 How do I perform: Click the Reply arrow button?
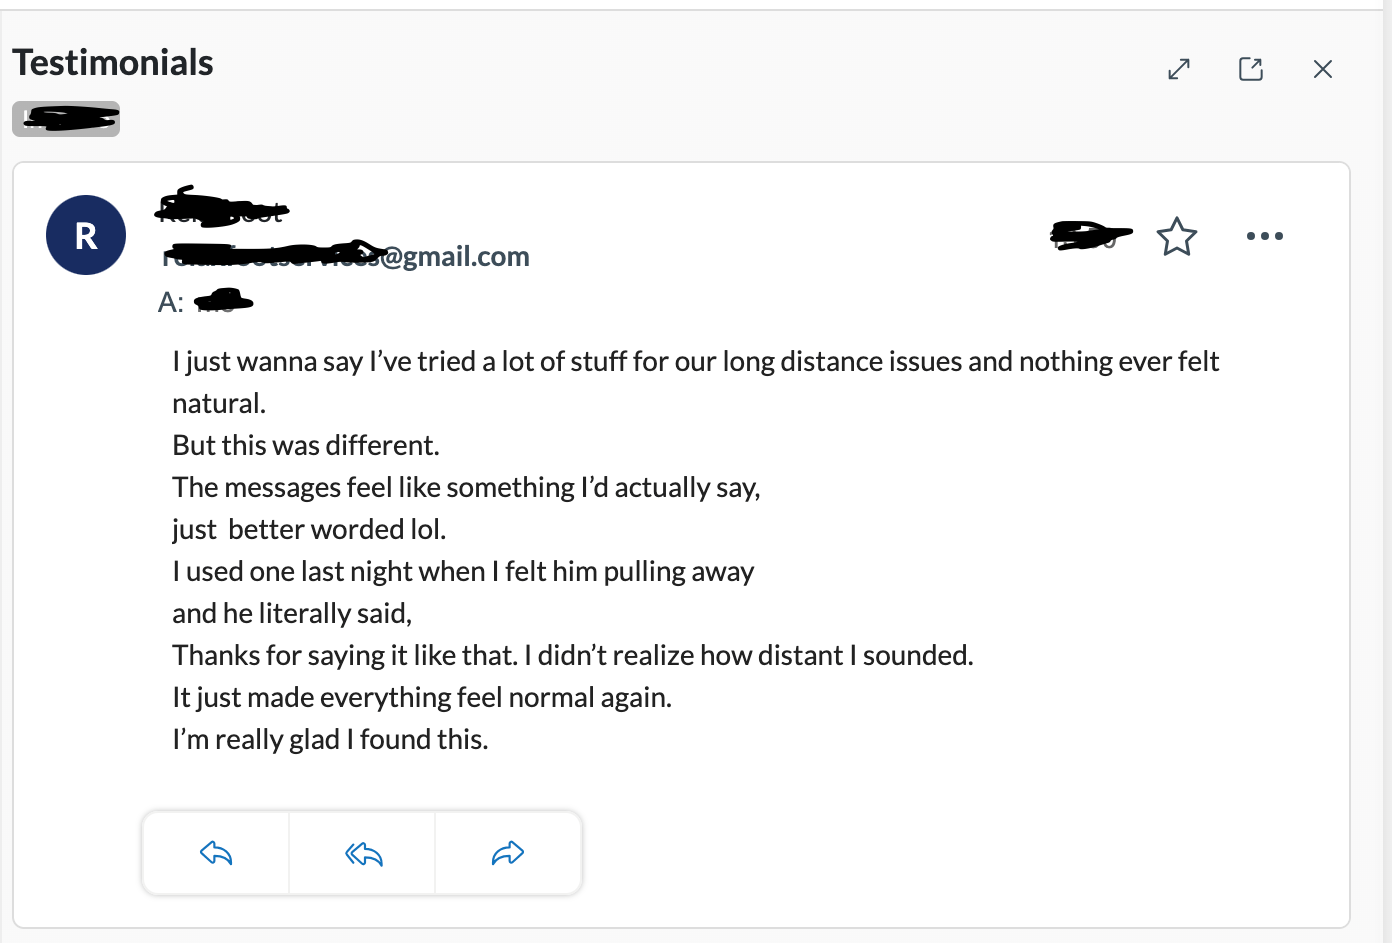[216, 853]
